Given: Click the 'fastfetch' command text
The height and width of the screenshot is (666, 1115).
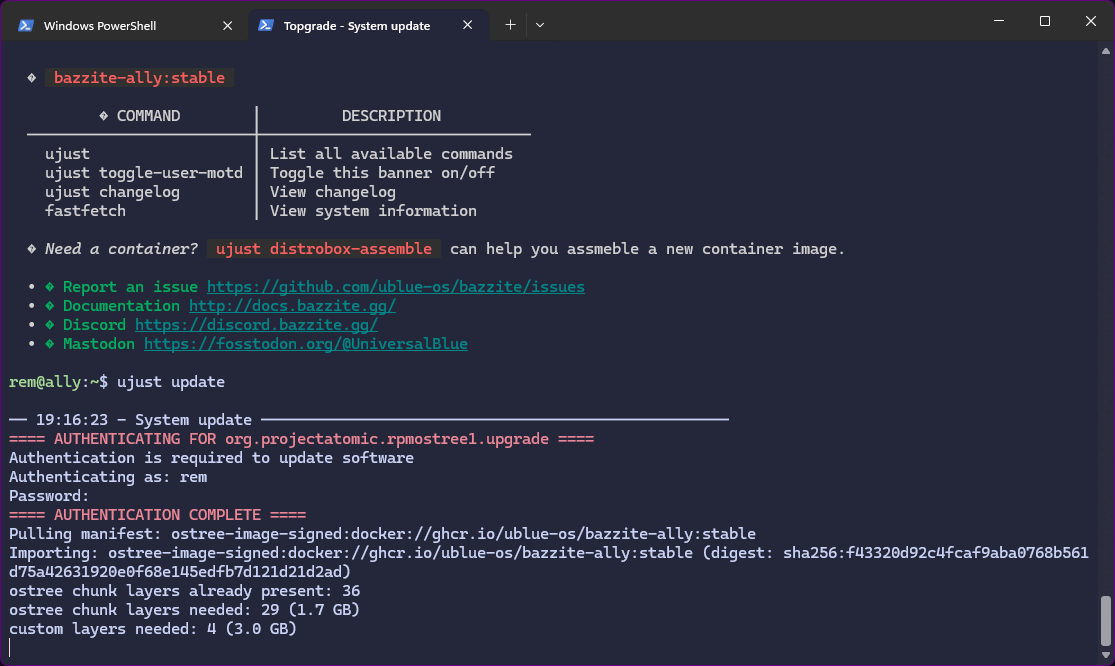Looking at the screenshot, I should tap(85, 211).
